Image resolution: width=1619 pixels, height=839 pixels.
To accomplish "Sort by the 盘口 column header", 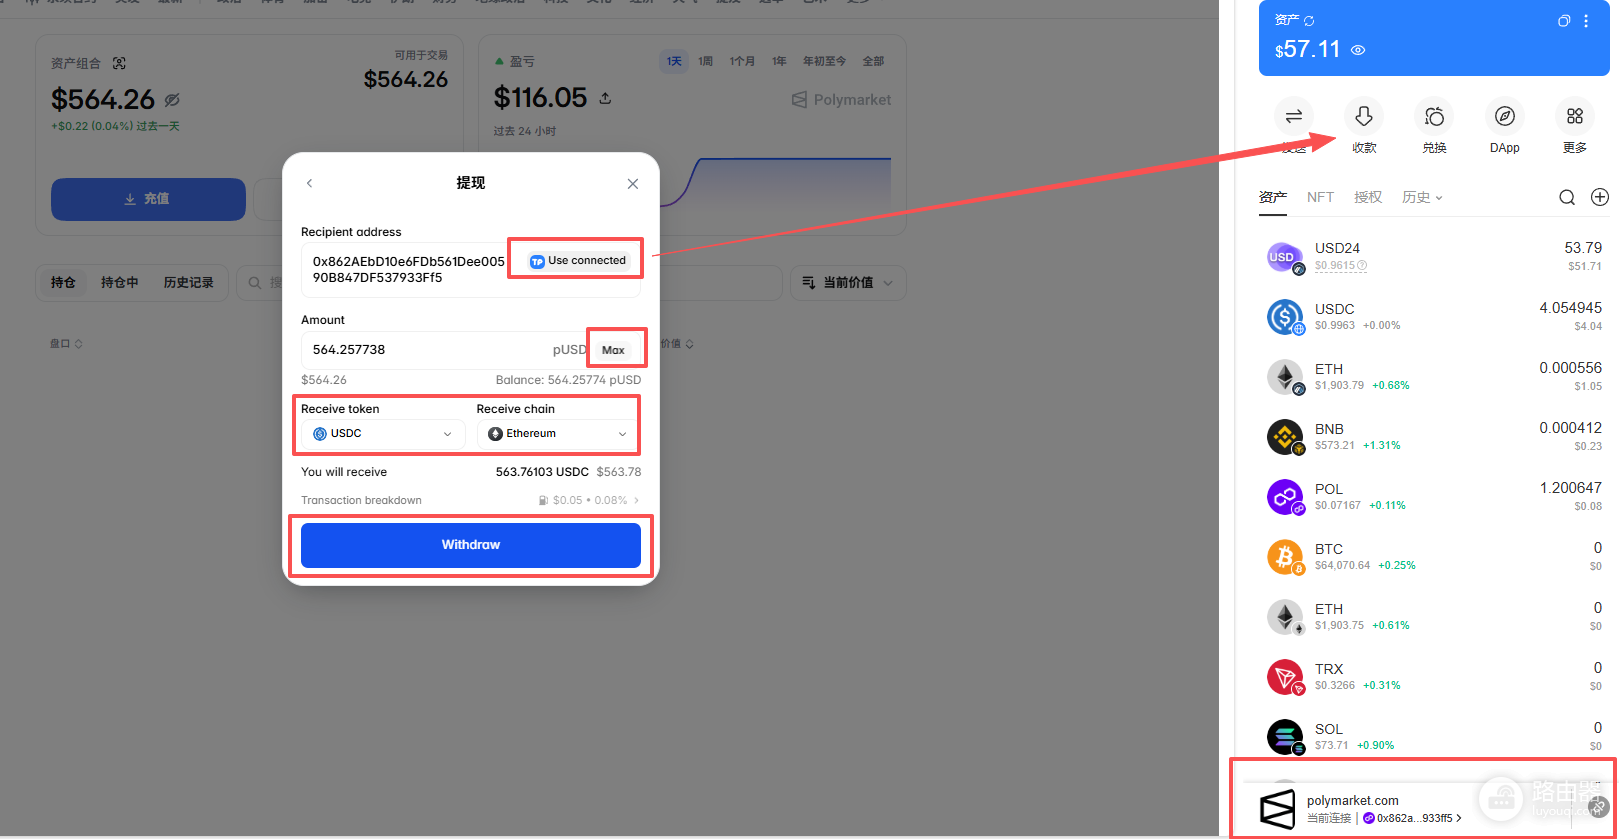I will coord(66,344).
